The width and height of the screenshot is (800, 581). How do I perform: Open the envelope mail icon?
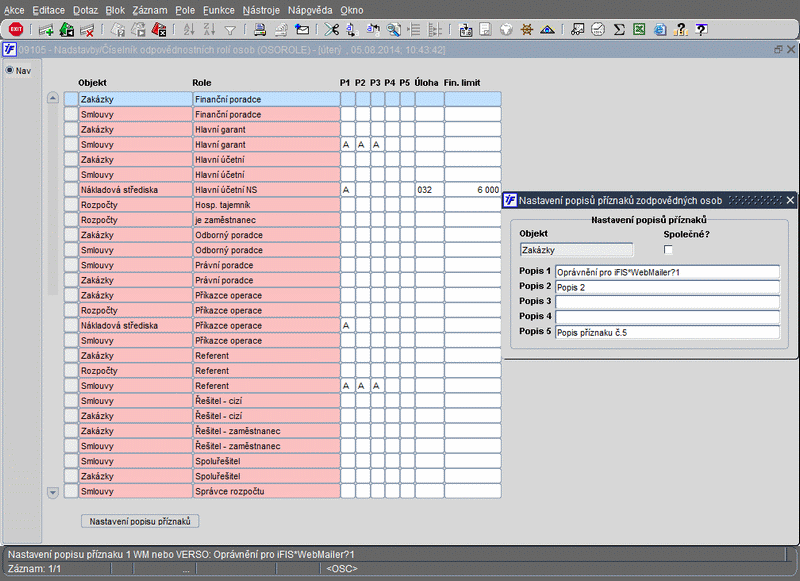(302, 30)
